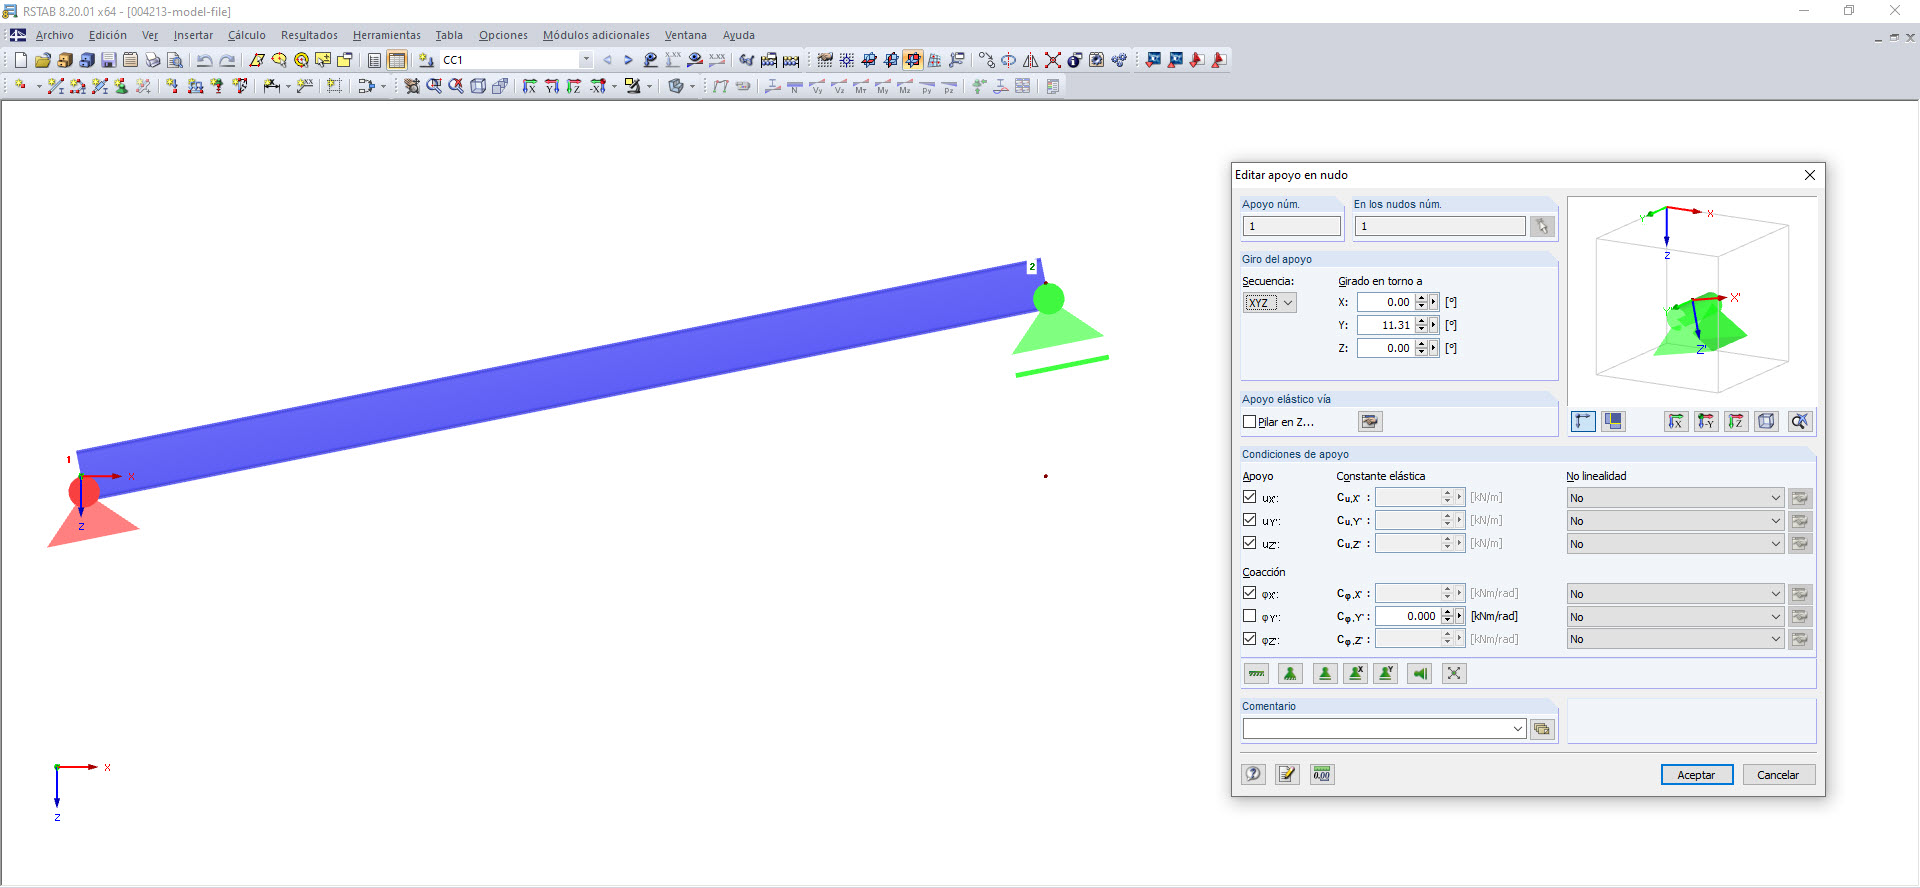Open nonlinearity dropdown for uX'
The height and width of the screenshot is (888, 1920).
point(1675,498)
